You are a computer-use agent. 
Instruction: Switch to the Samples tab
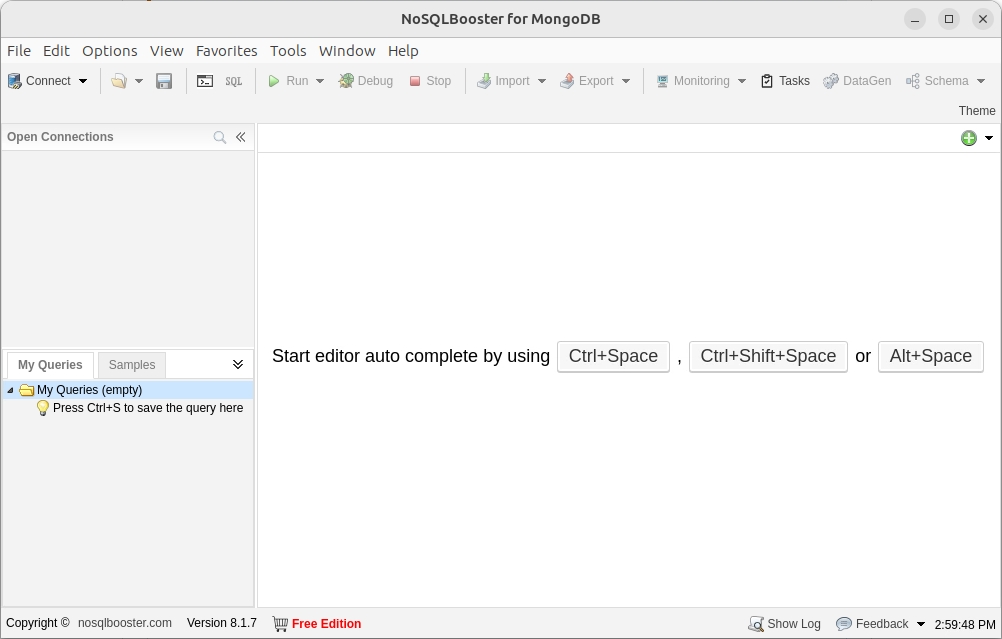[x=132, y=365]
